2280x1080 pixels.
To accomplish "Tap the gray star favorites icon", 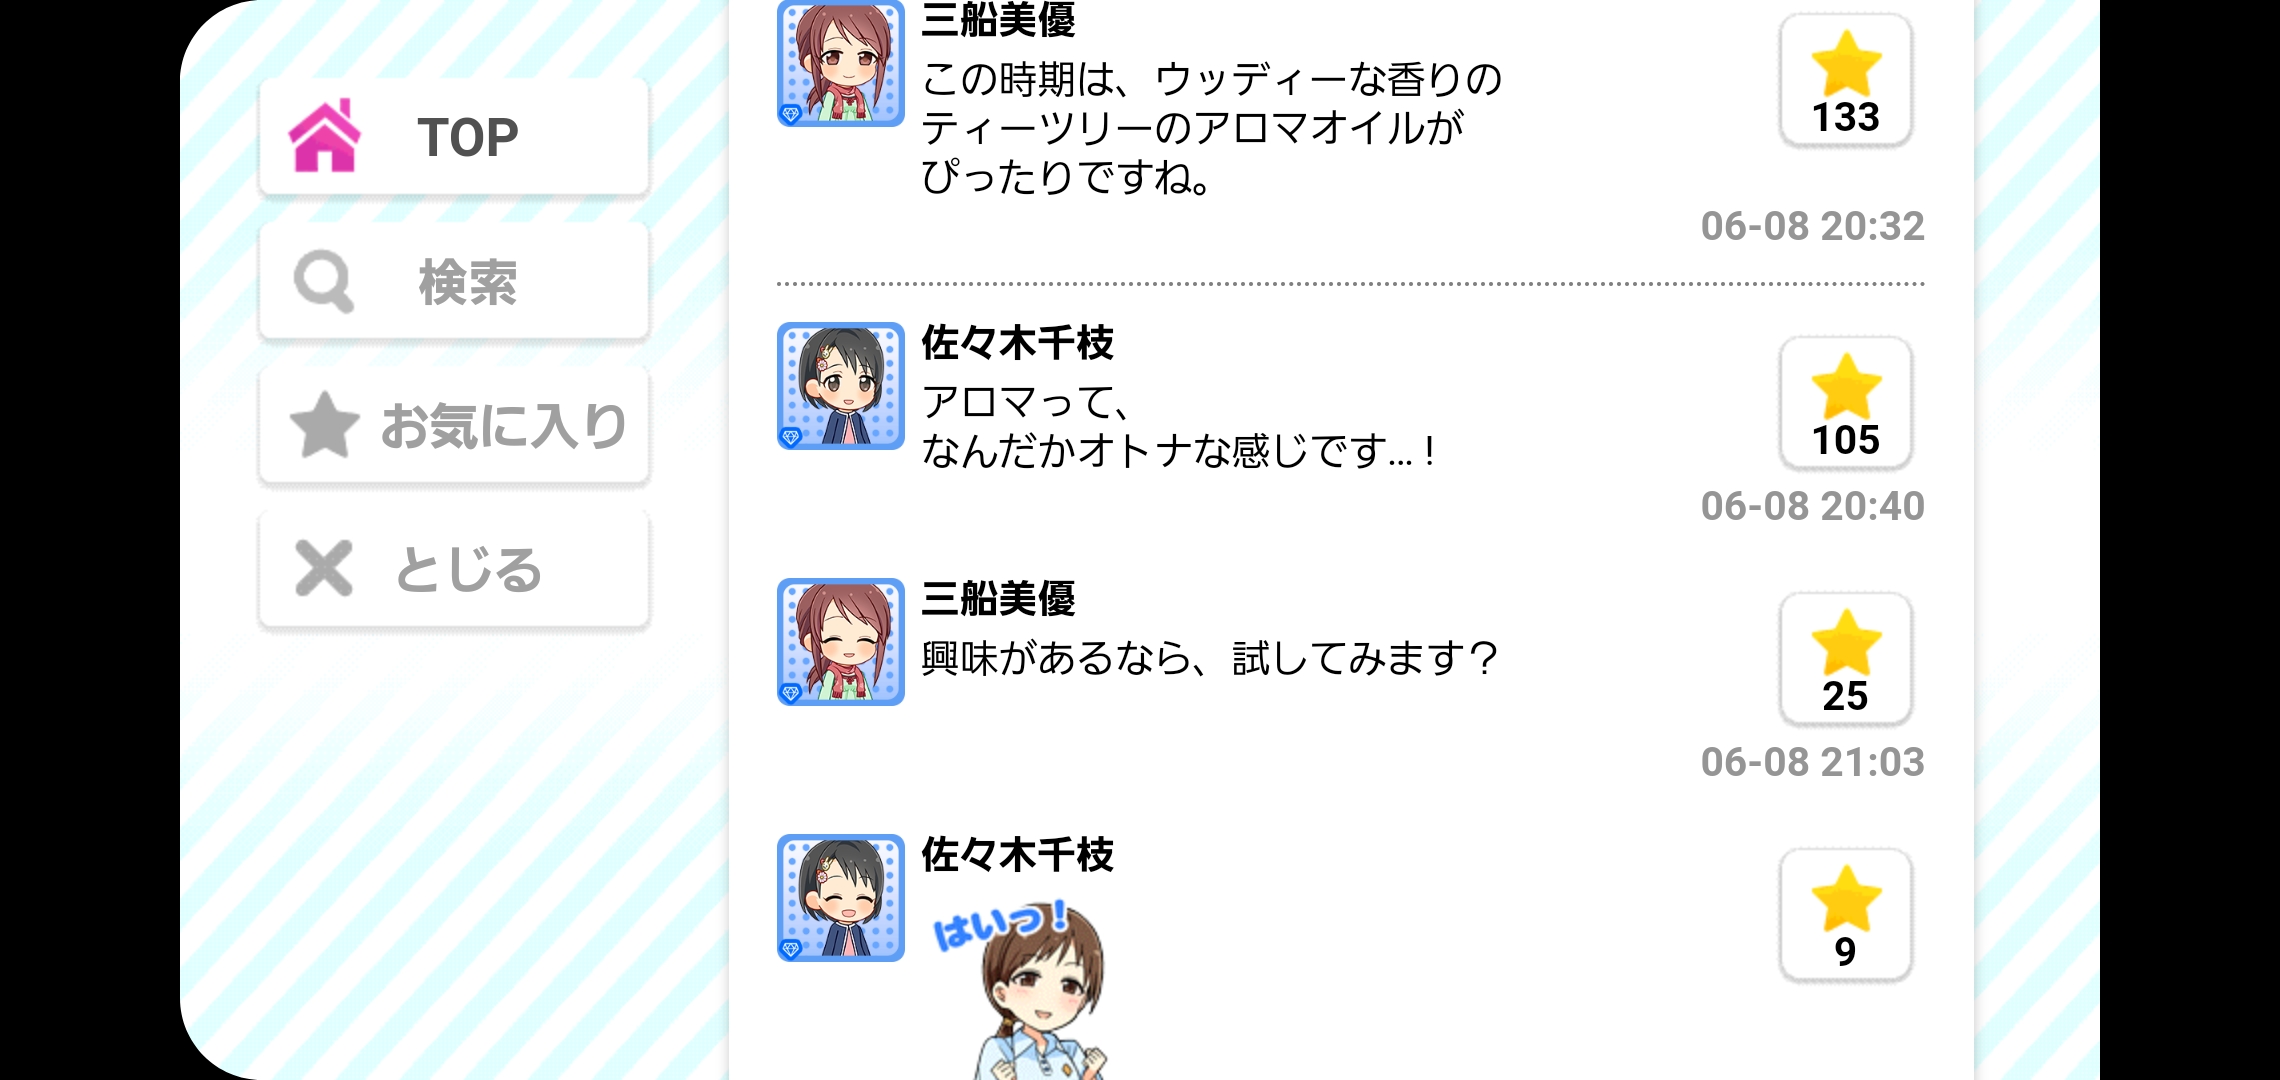I will [324, 425].
